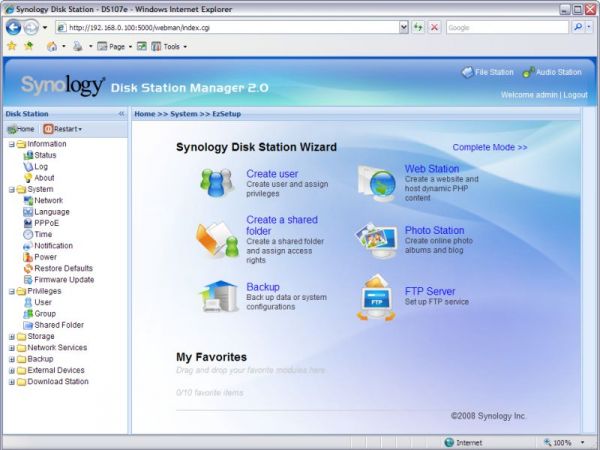This screenshot has width=600, height=450.
Task: Click the Log icon in the tree
Action: tap(28, 166)
